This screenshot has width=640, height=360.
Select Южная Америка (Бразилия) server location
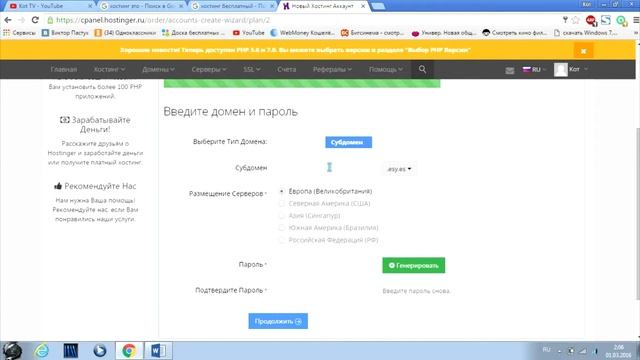click(x=282, y=228)
